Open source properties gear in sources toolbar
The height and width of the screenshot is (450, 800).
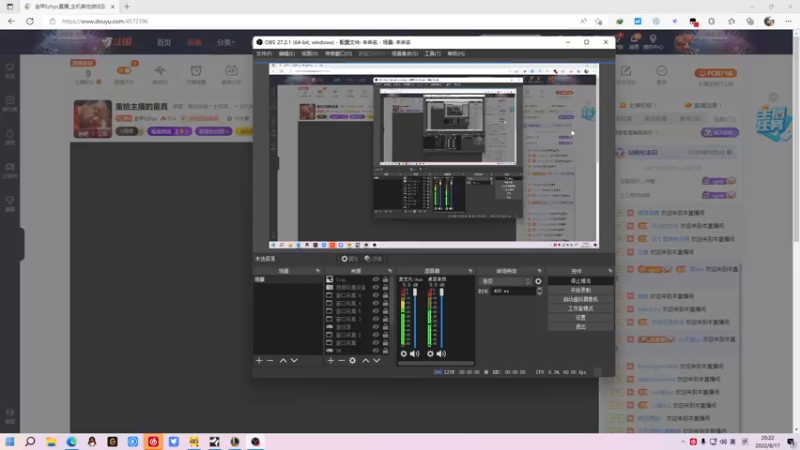[353, 361]
